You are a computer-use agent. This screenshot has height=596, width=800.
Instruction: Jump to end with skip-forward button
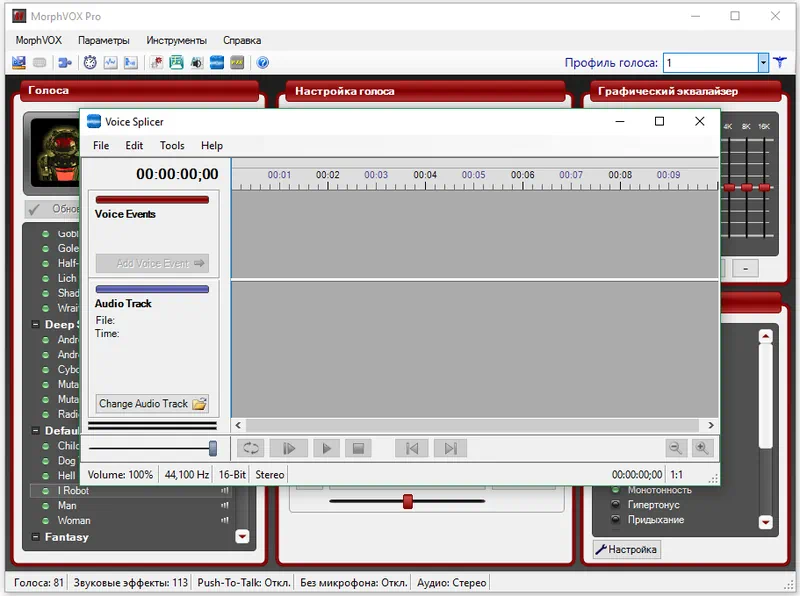[451, 449]
